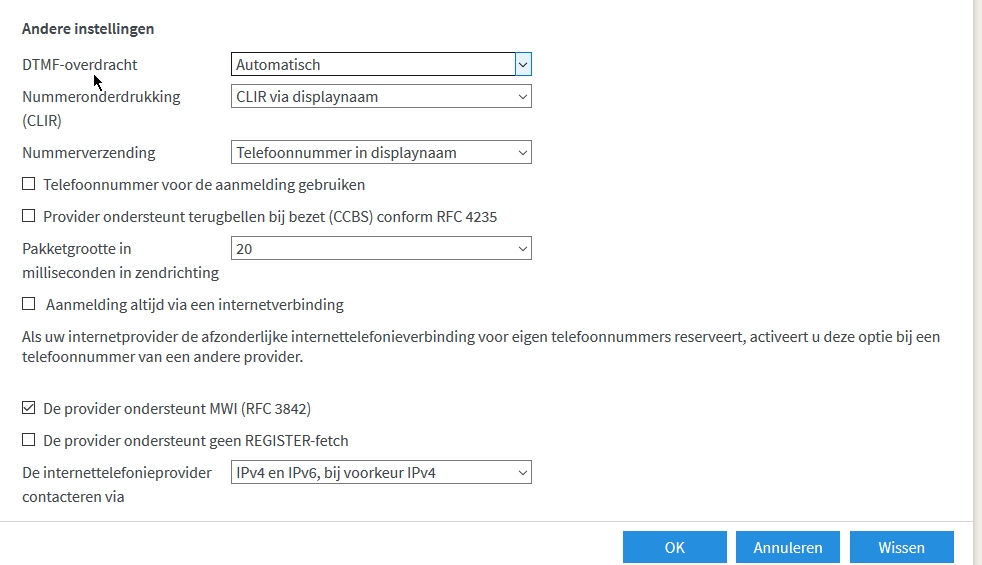Uncheck the MWI (RFC 3842) support checkbox
The height and width of the screenshot is (565, 982).
[29, 408]
